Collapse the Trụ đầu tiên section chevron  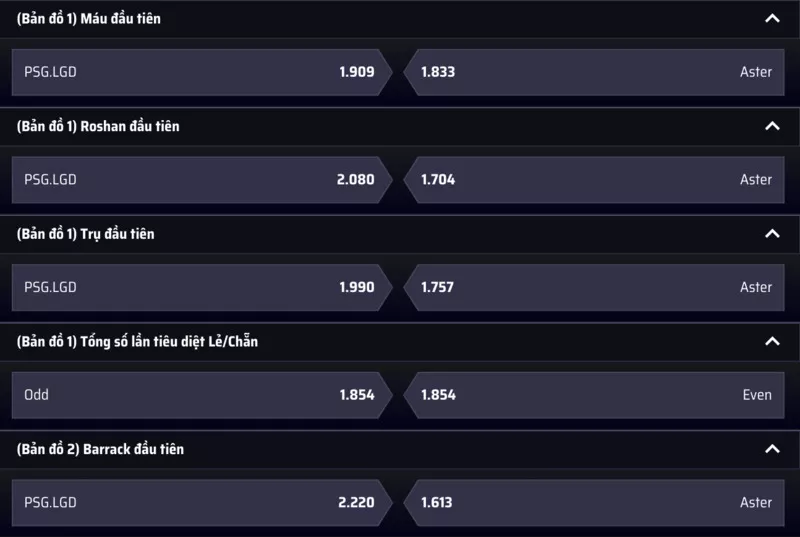tap(771, 234)
